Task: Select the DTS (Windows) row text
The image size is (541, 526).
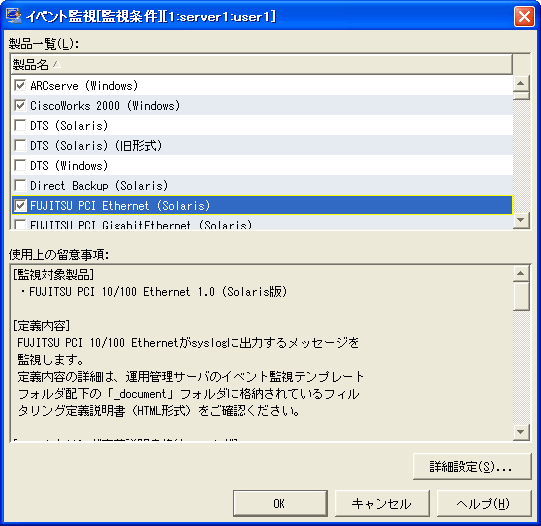Action: point(69,166)
